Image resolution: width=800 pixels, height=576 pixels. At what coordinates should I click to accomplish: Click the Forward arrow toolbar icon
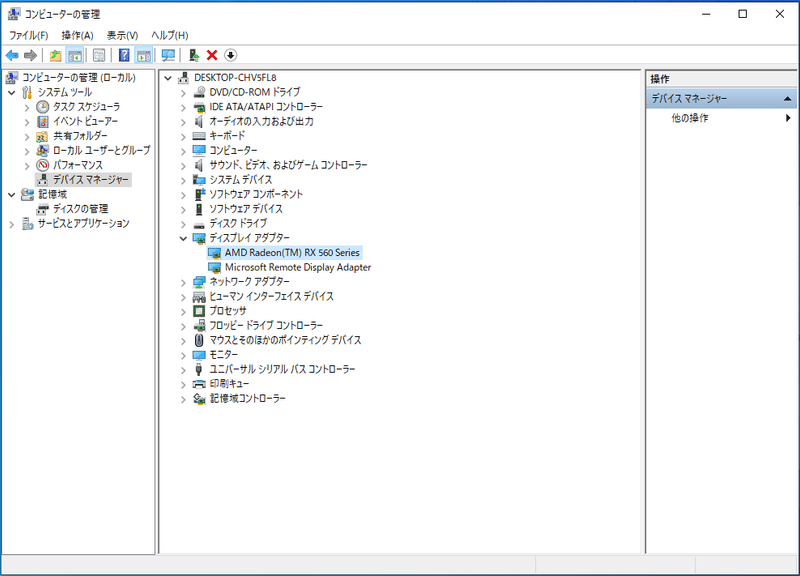point(31,55)
